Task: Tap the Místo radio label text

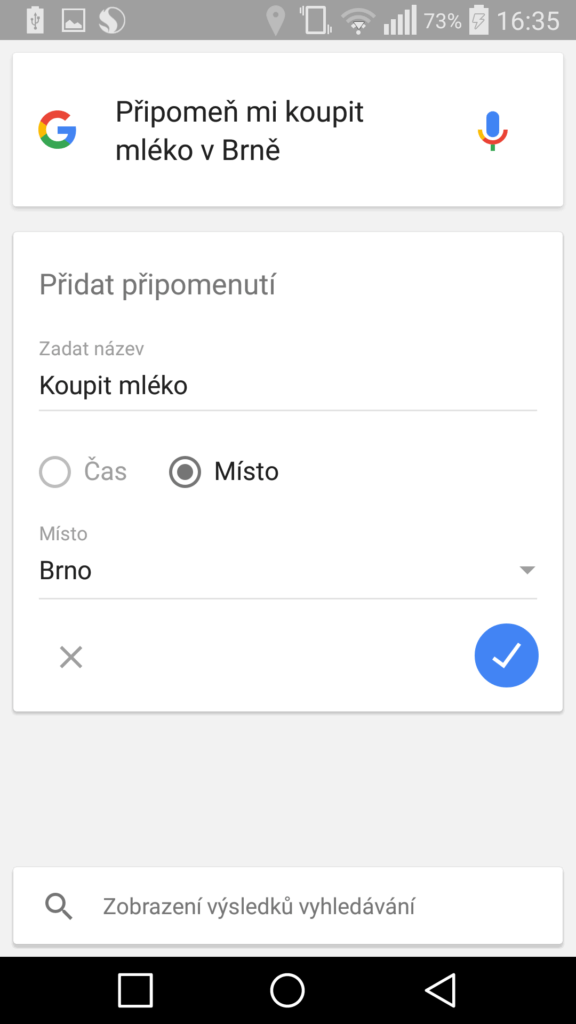Action: (x=246, y=472)
